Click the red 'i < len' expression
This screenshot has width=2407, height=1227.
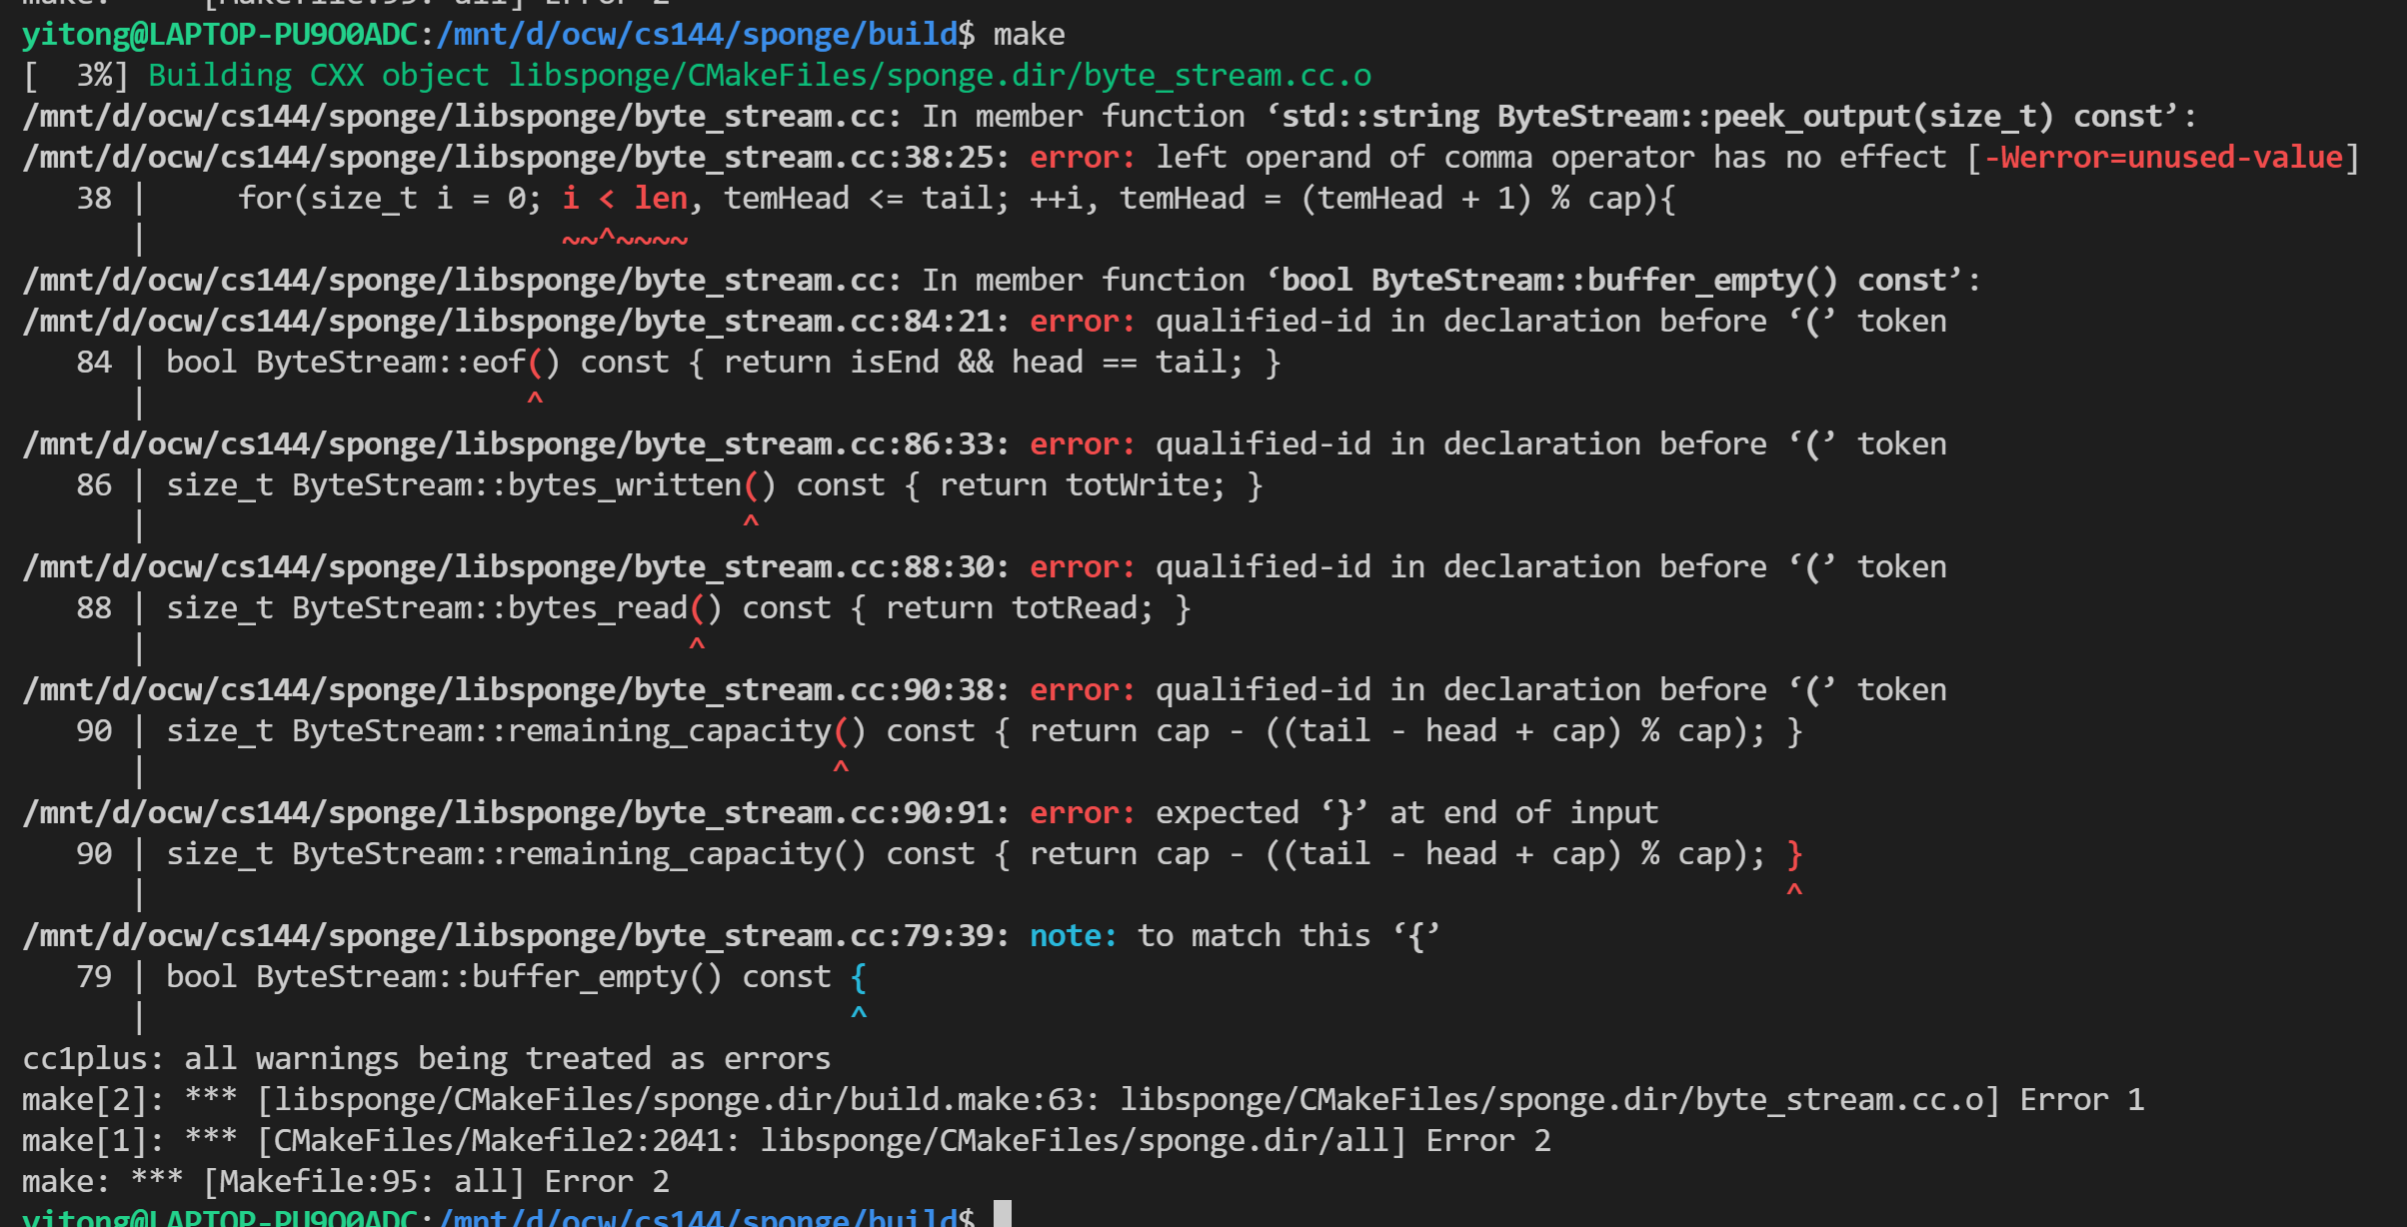625,199
